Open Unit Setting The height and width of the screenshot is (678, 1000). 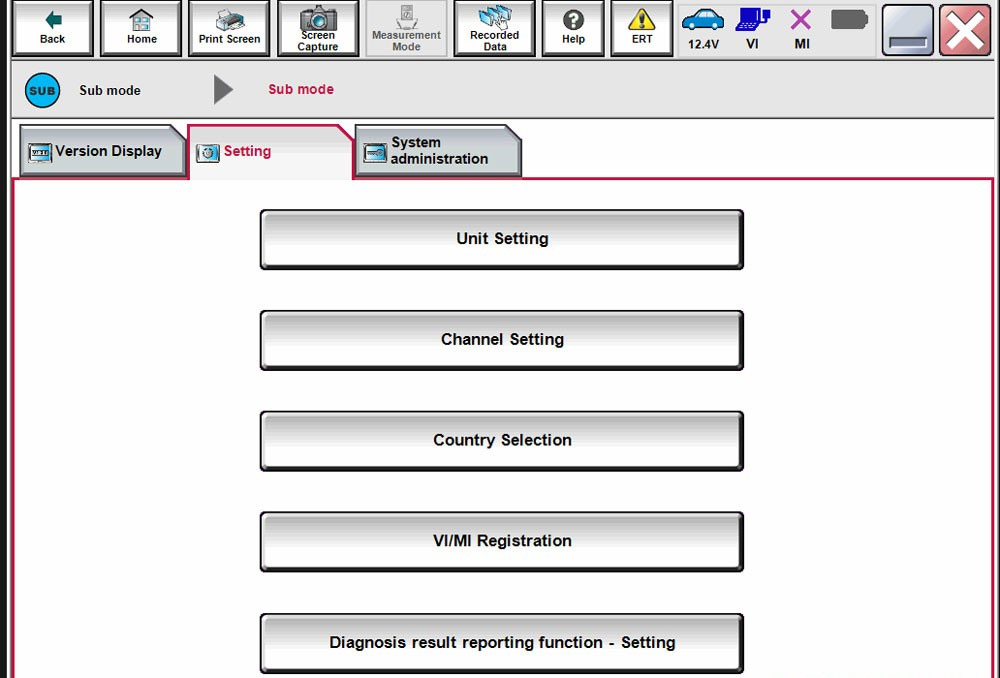[x=501, y=239]
